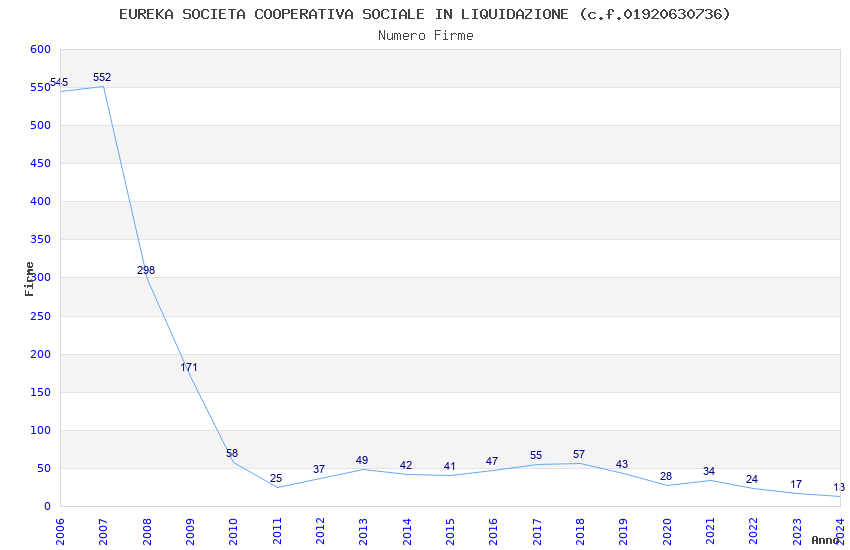
Task: Select the peak data label 552
Action: (102, 77)
